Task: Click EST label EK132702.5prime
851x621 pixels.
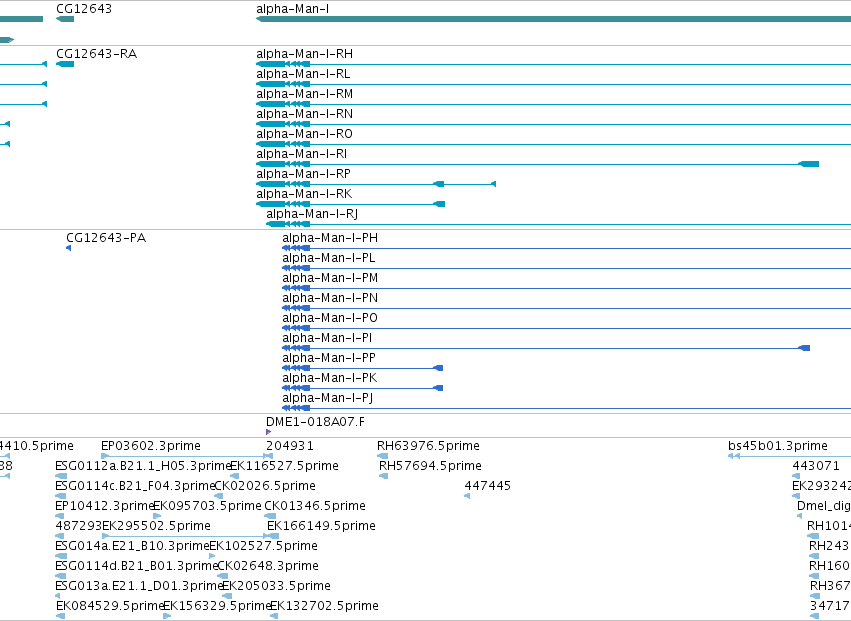Action: point(324,606)
